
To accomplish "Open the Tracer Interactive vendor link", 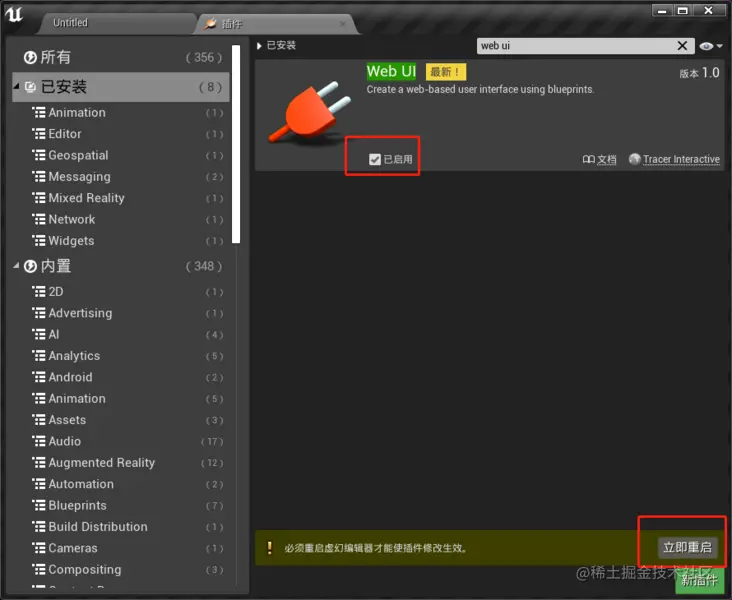I will click(681, 160).
